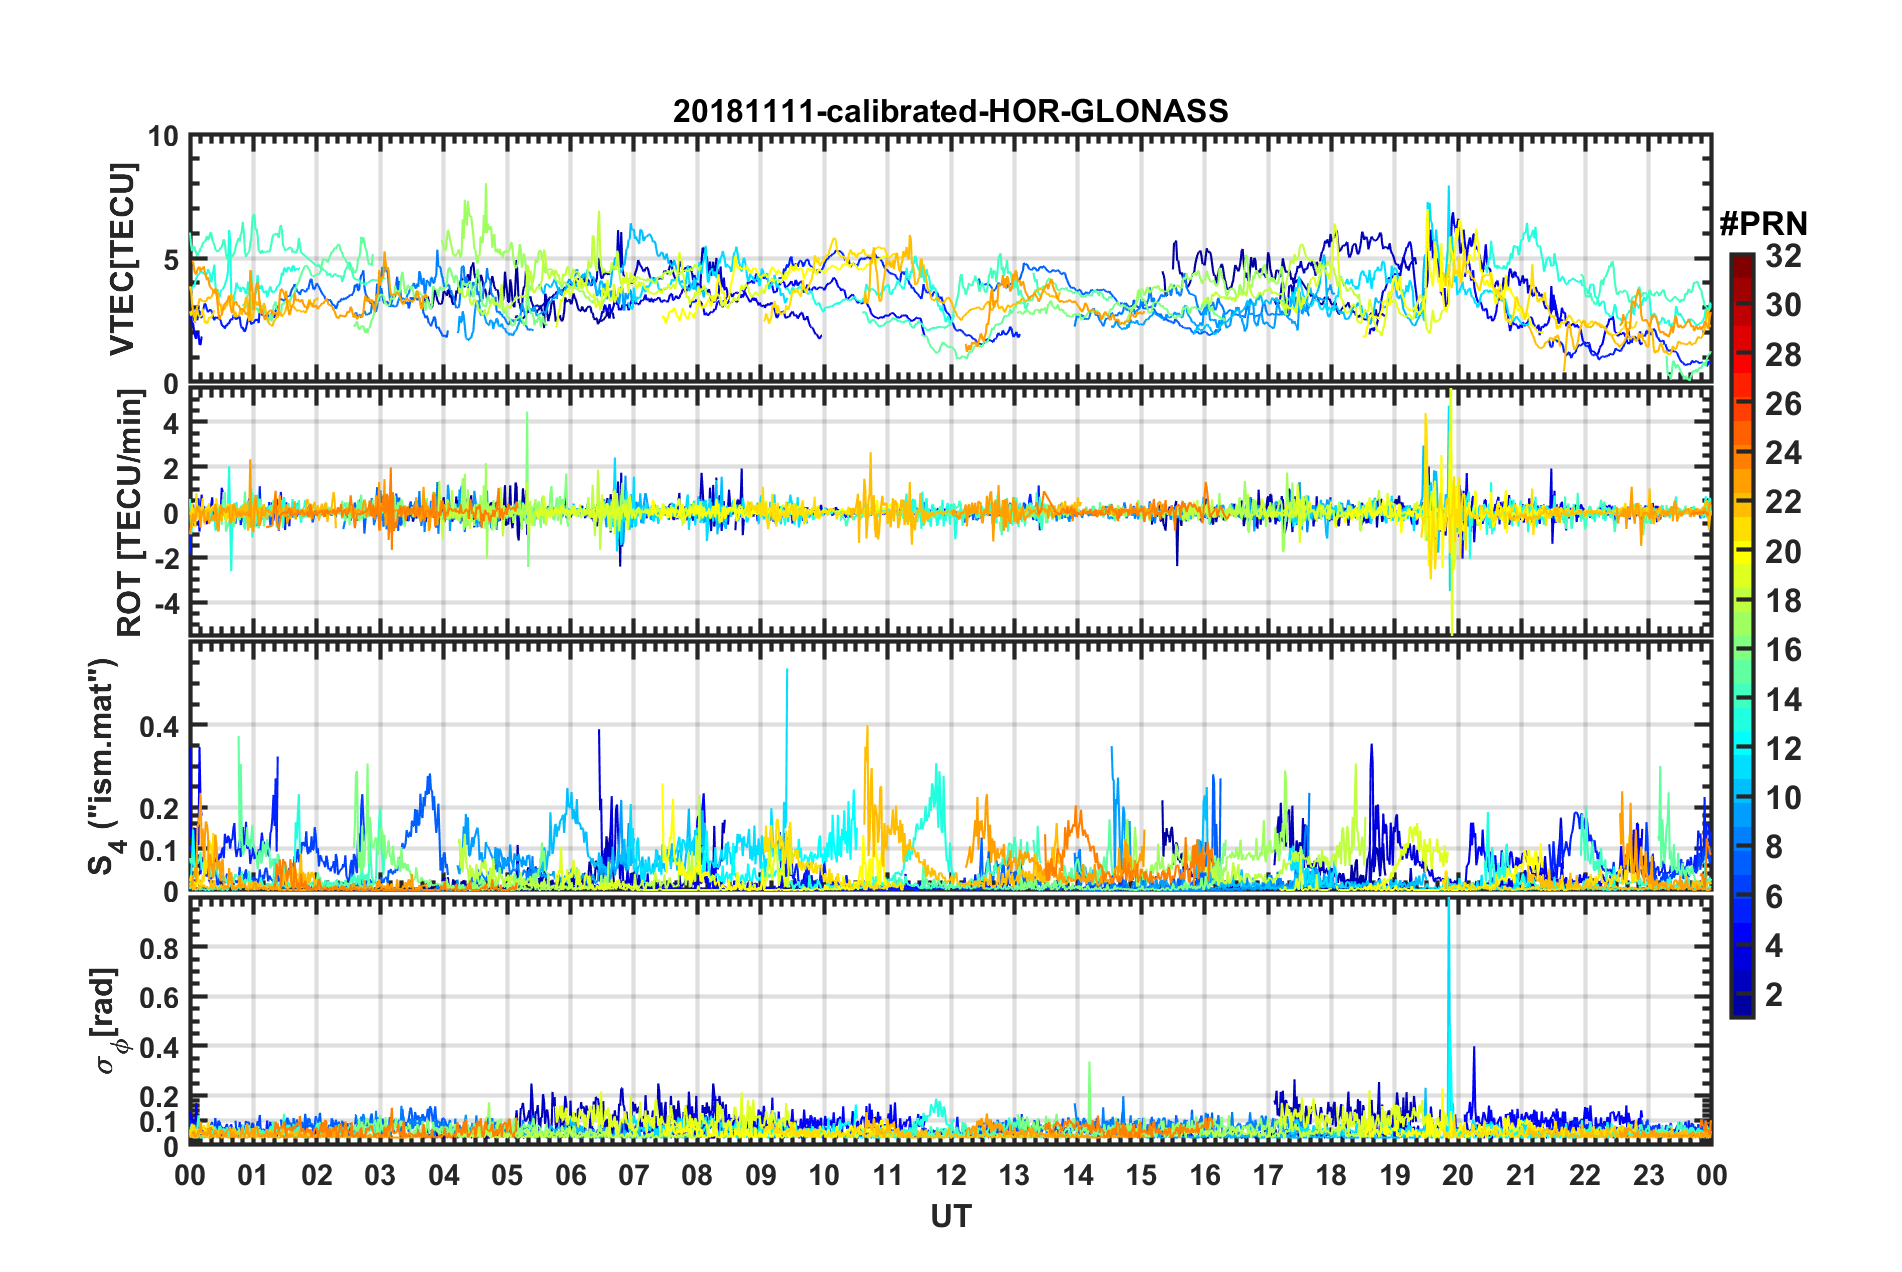Click the VTEC y-axis tick 5
Image resolution: width=1902 pixels, height=1272 pixels.
pyautogui.click(x=171, y=260)
